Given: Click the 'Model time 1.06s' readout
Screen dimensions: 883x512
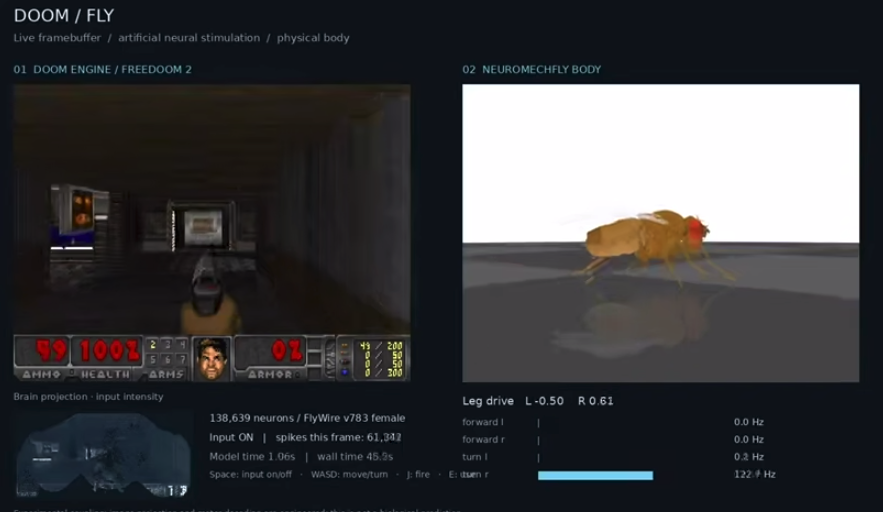Looking at the screenshot, I should coord(252,457).
